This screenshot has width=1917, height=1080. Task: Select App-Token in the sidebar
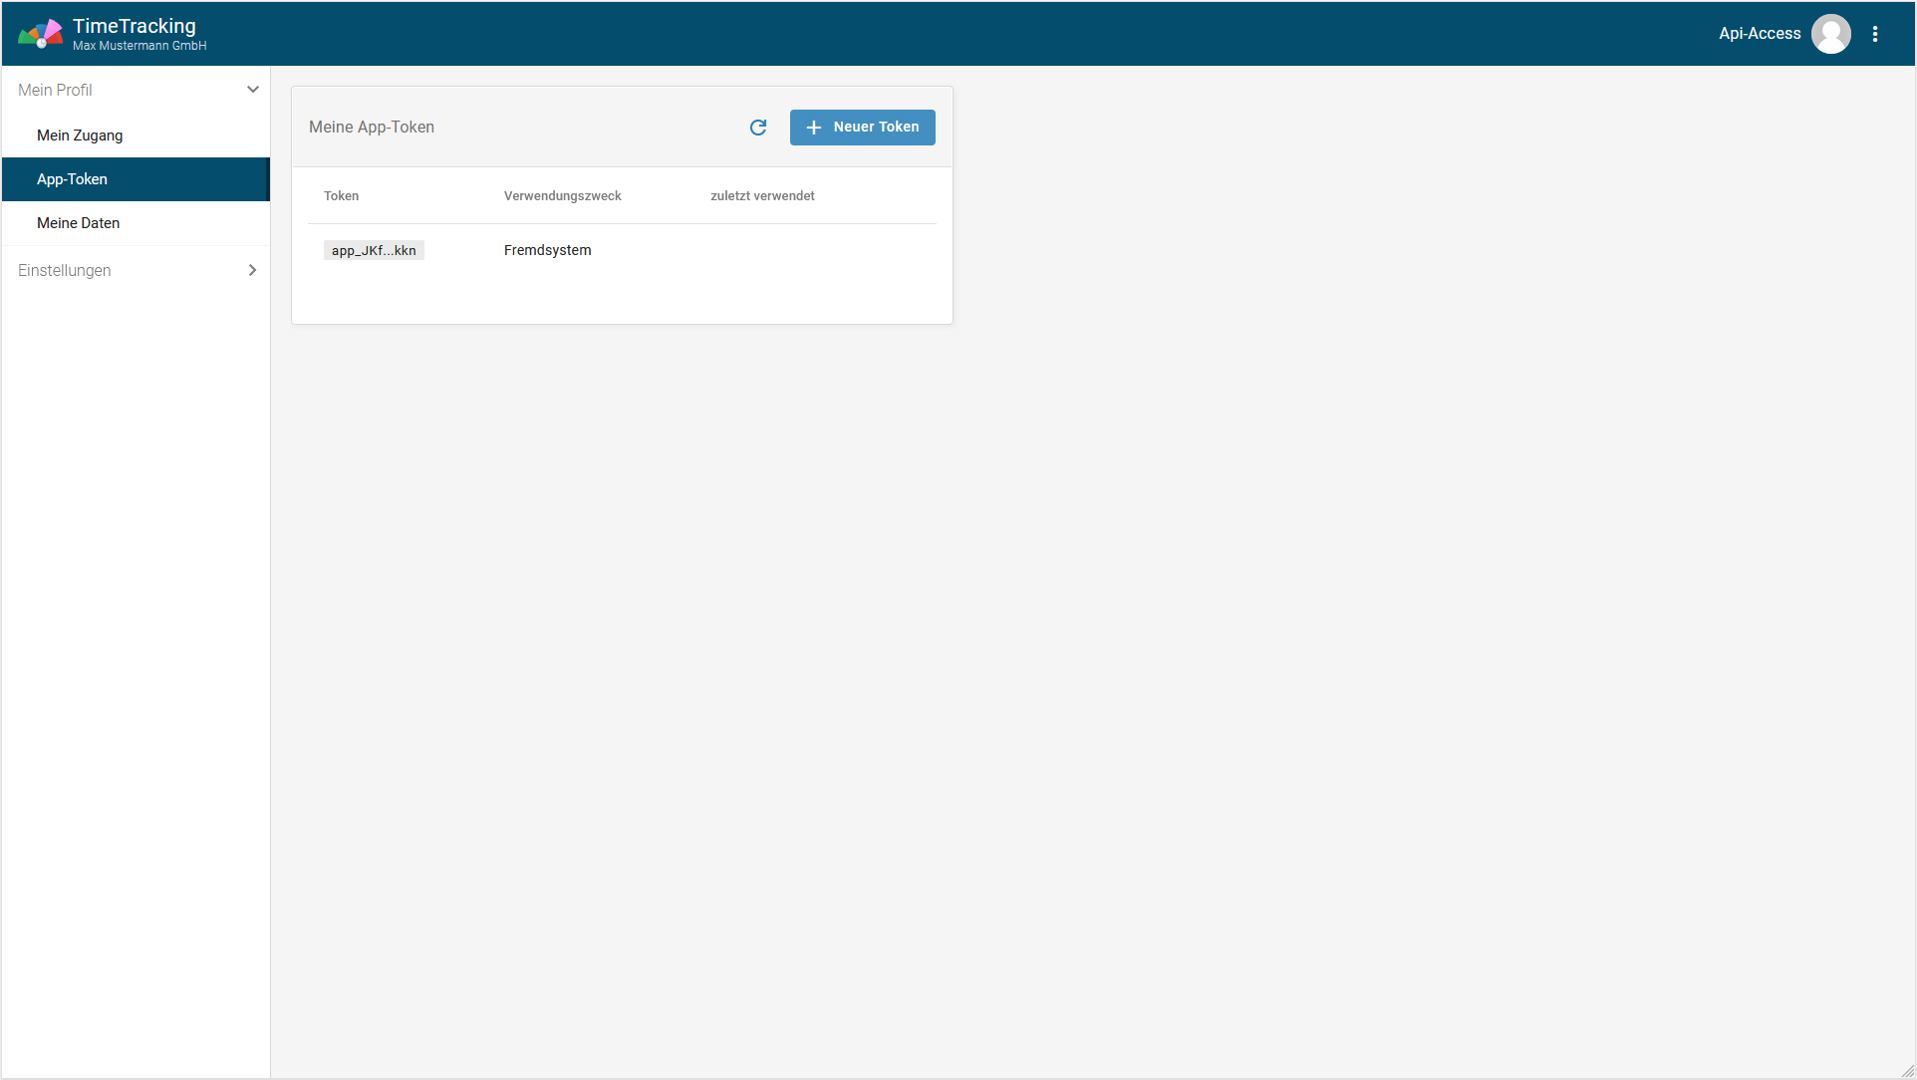pos(72,179)
